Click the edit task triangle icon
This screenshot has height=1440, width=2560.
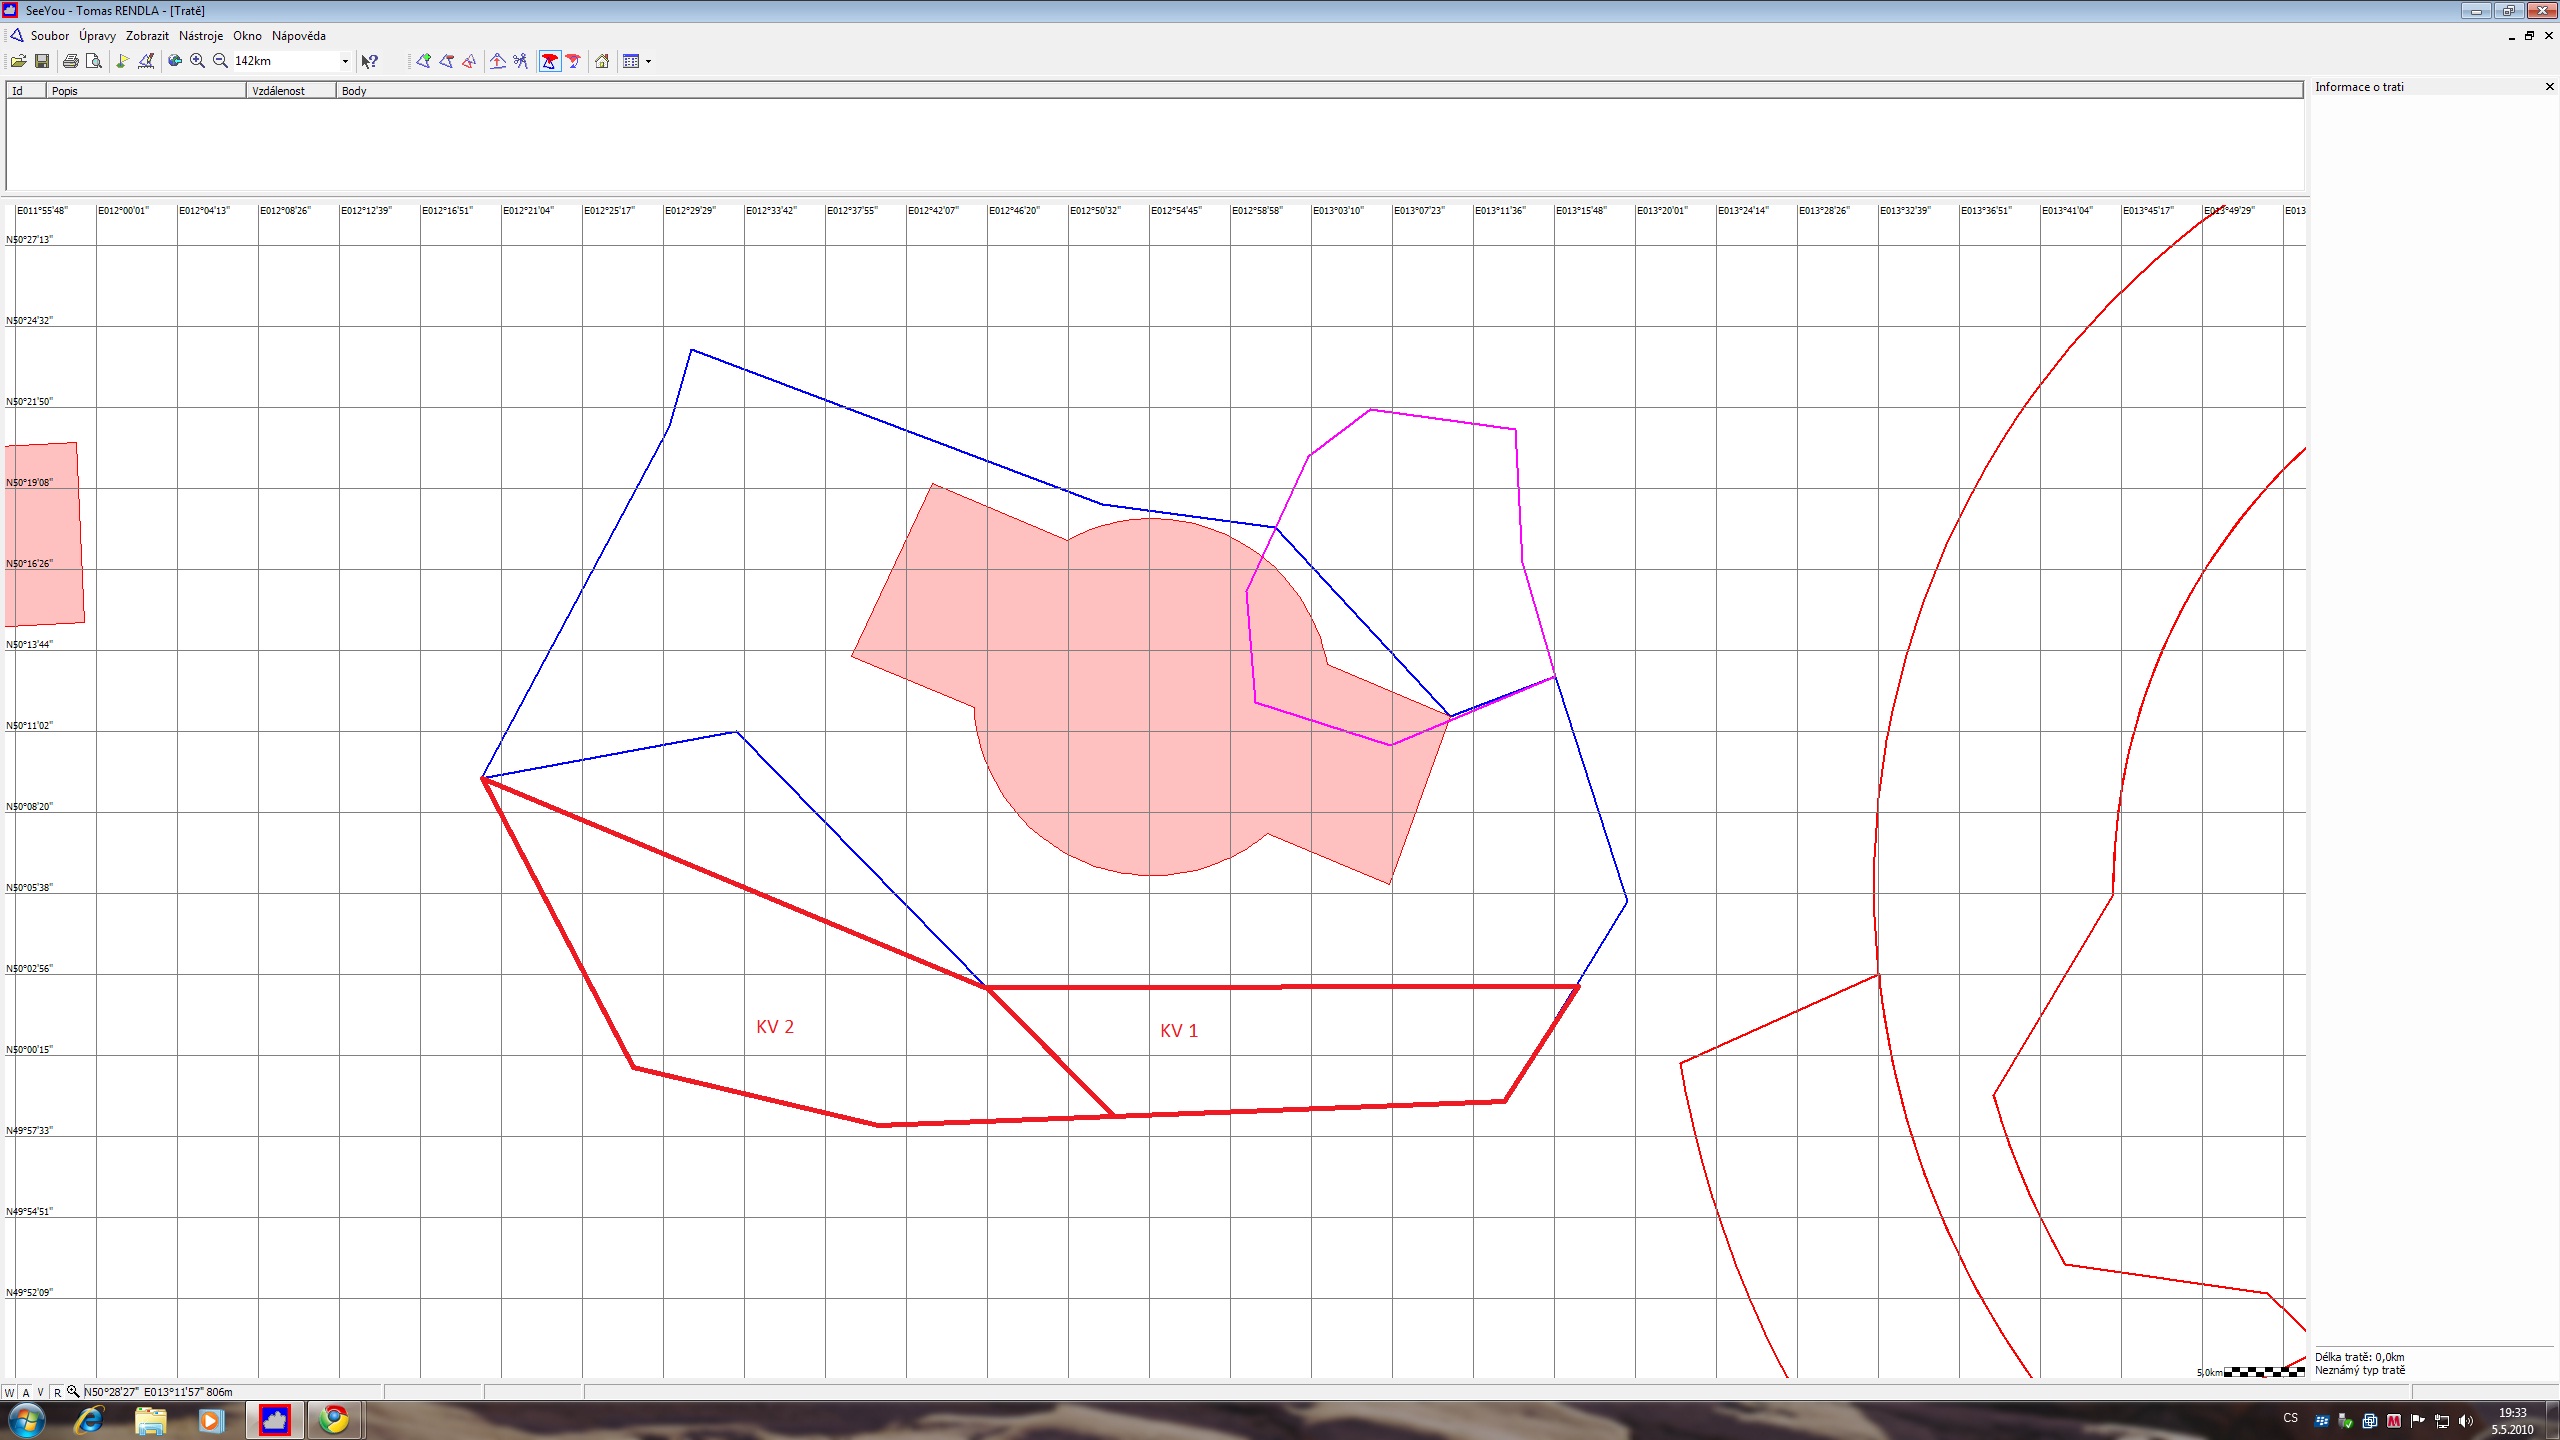click(446, 61)
